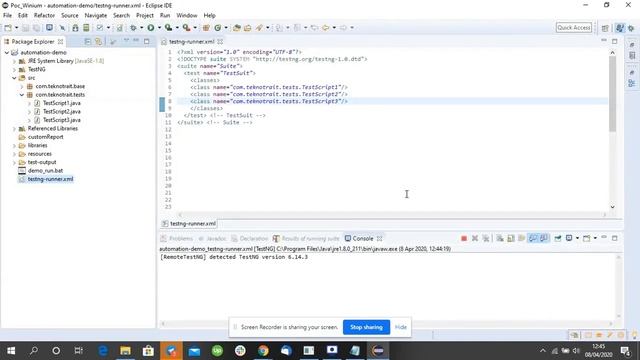640x360 pixels.
Task: Collapse com.teknotrait.tests package
Action: coord(22,95)
